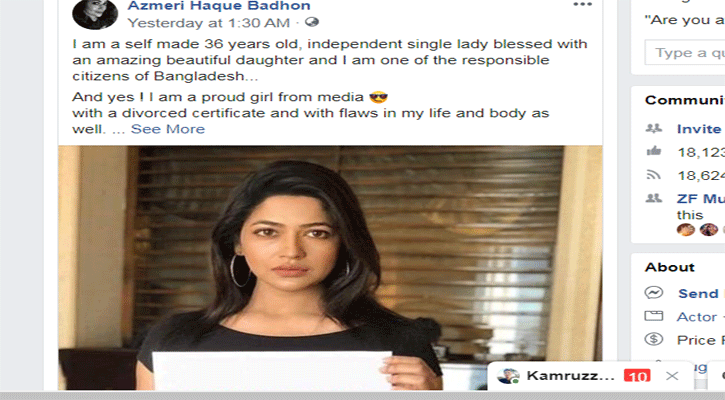Click the Actor category page icon
Screen dimensions: 725x400
654,316
